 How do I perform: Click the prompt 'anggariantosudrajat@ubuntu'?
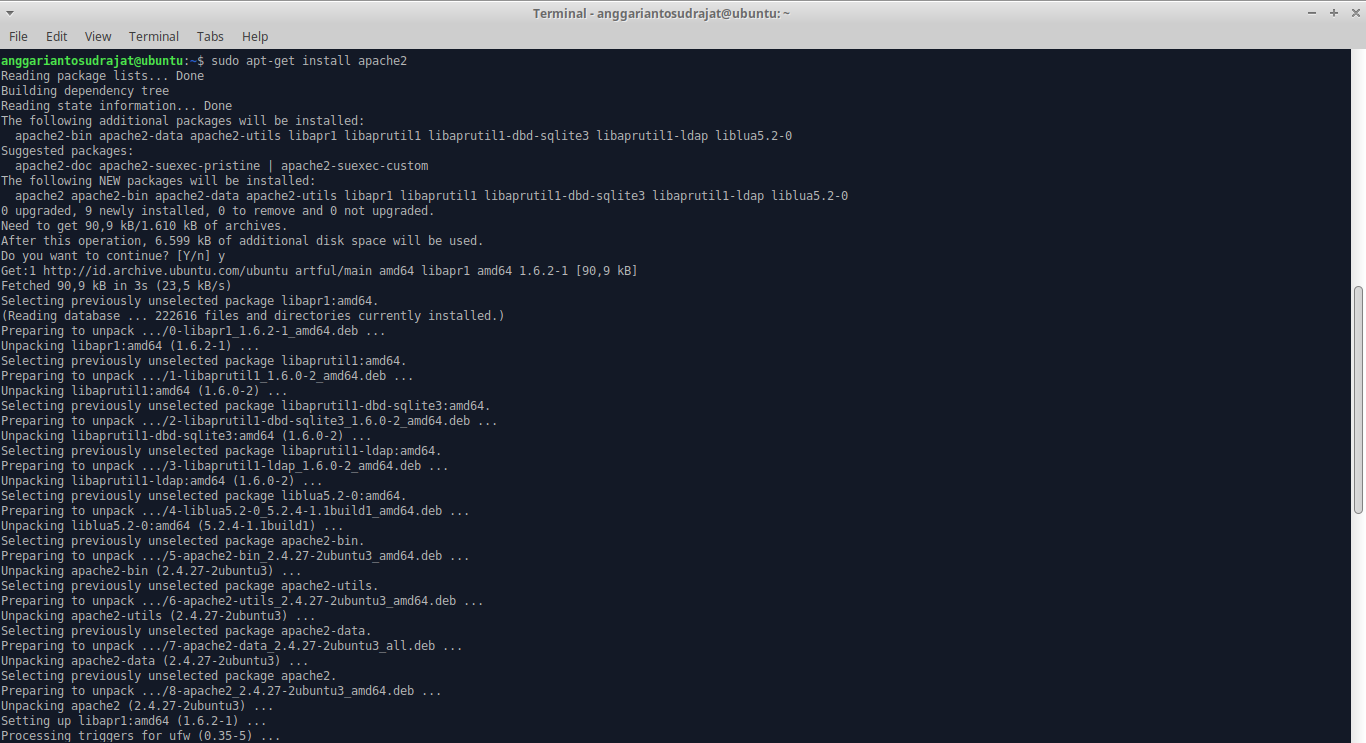[x=92, y=61]
